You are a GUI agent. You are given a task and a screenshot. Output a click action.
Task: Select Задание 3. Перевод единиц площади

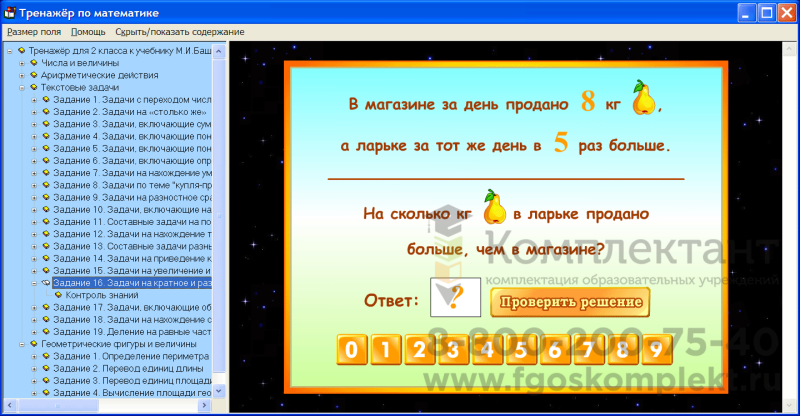click(x=132, y=381)
